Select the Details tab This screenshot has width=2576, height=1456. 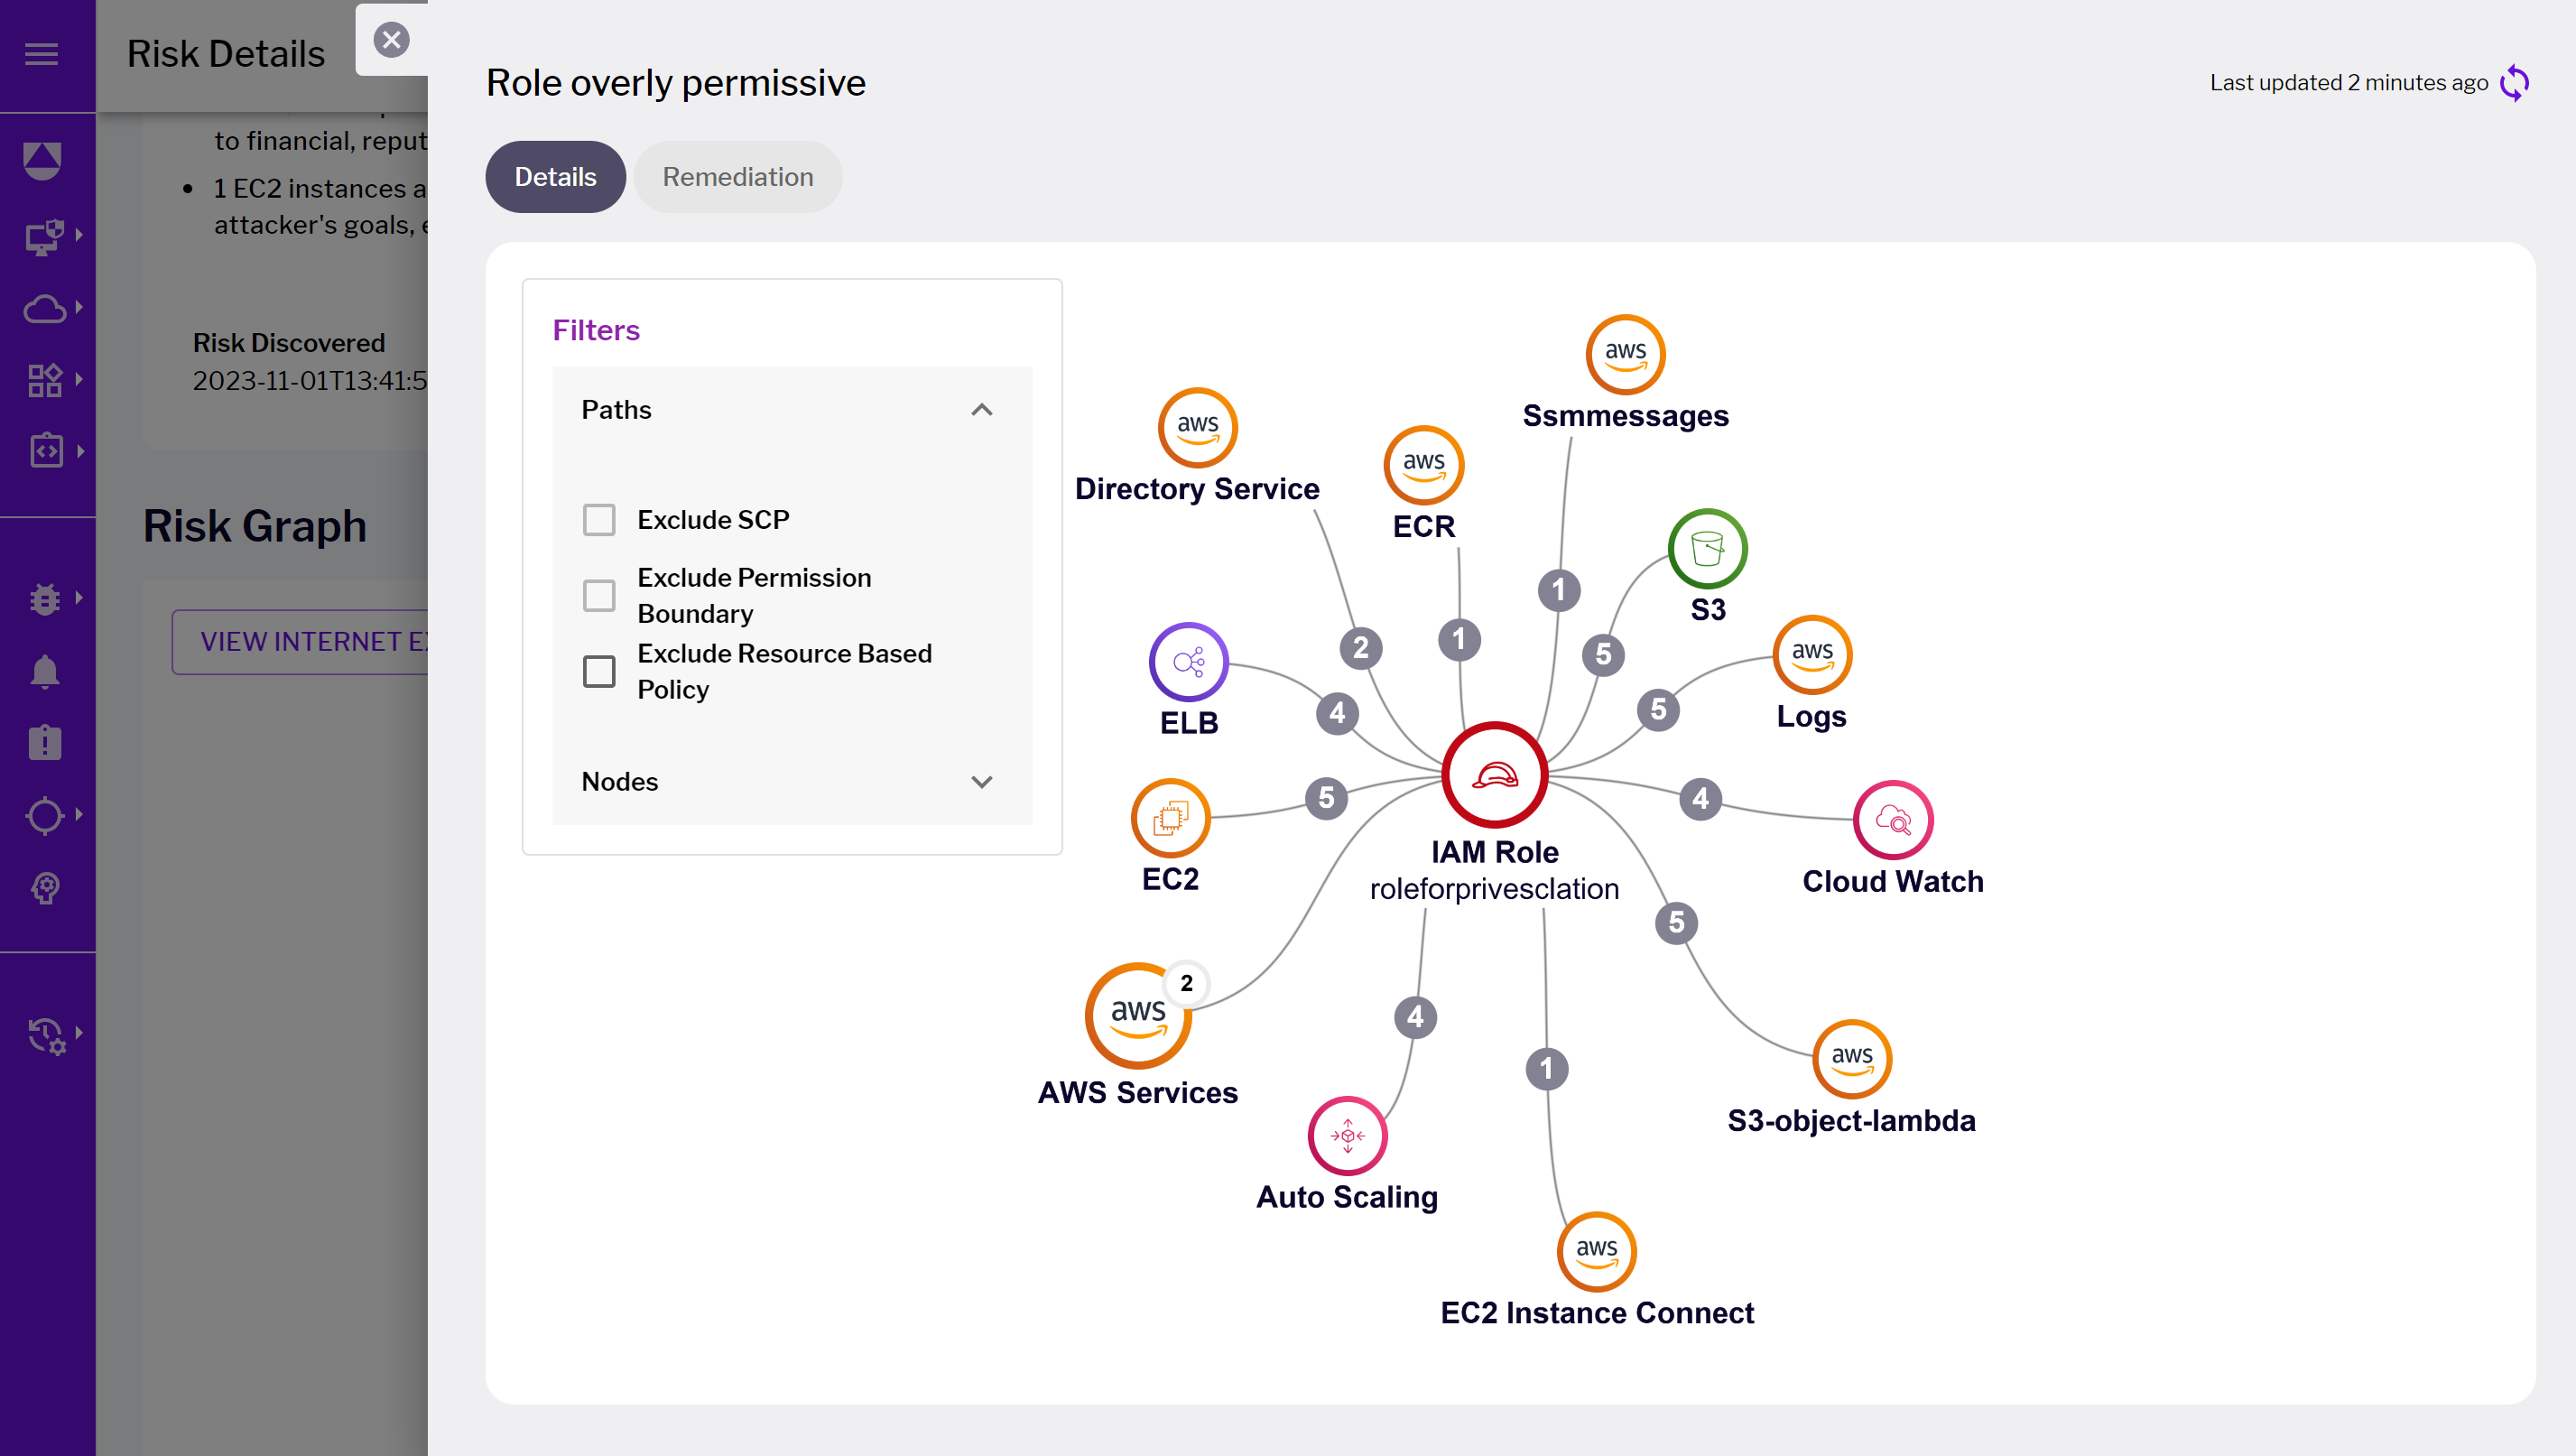point(555,176)
